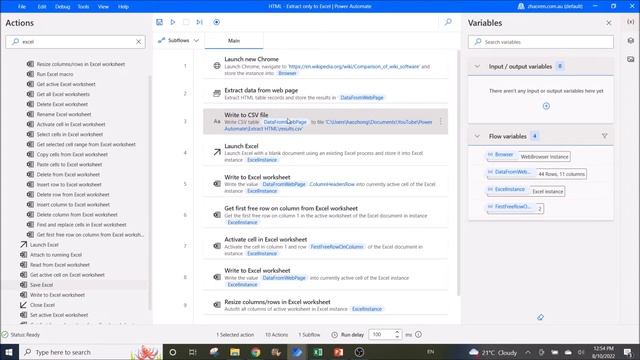Run the flow with the play button
The width and height of the screenshot is (640, 360).
click(173, 22)
